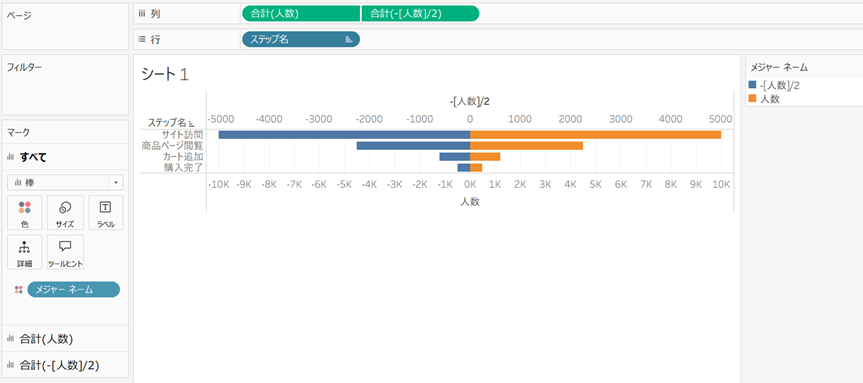This screenshot has height=383, width=863.
Task: Select メジャー ネーム pill in marks card
Action: 73,289
